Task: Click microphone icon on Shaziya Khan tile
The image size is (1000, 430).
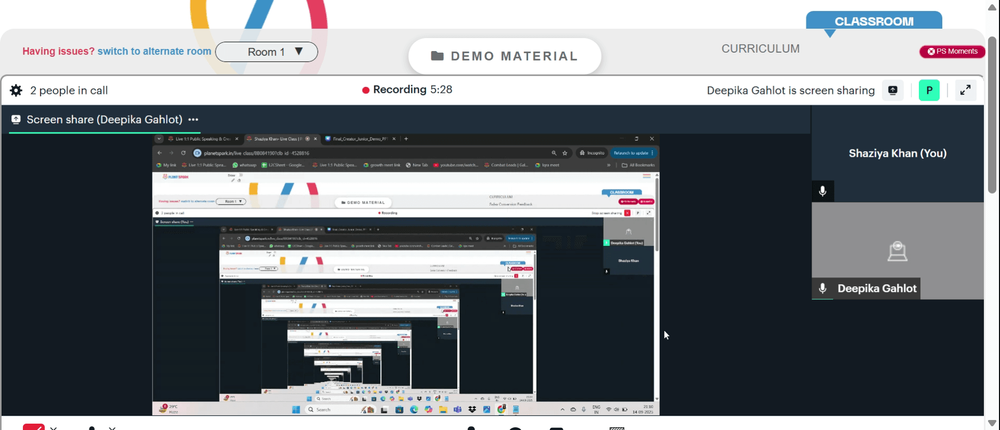Action: 823,191
